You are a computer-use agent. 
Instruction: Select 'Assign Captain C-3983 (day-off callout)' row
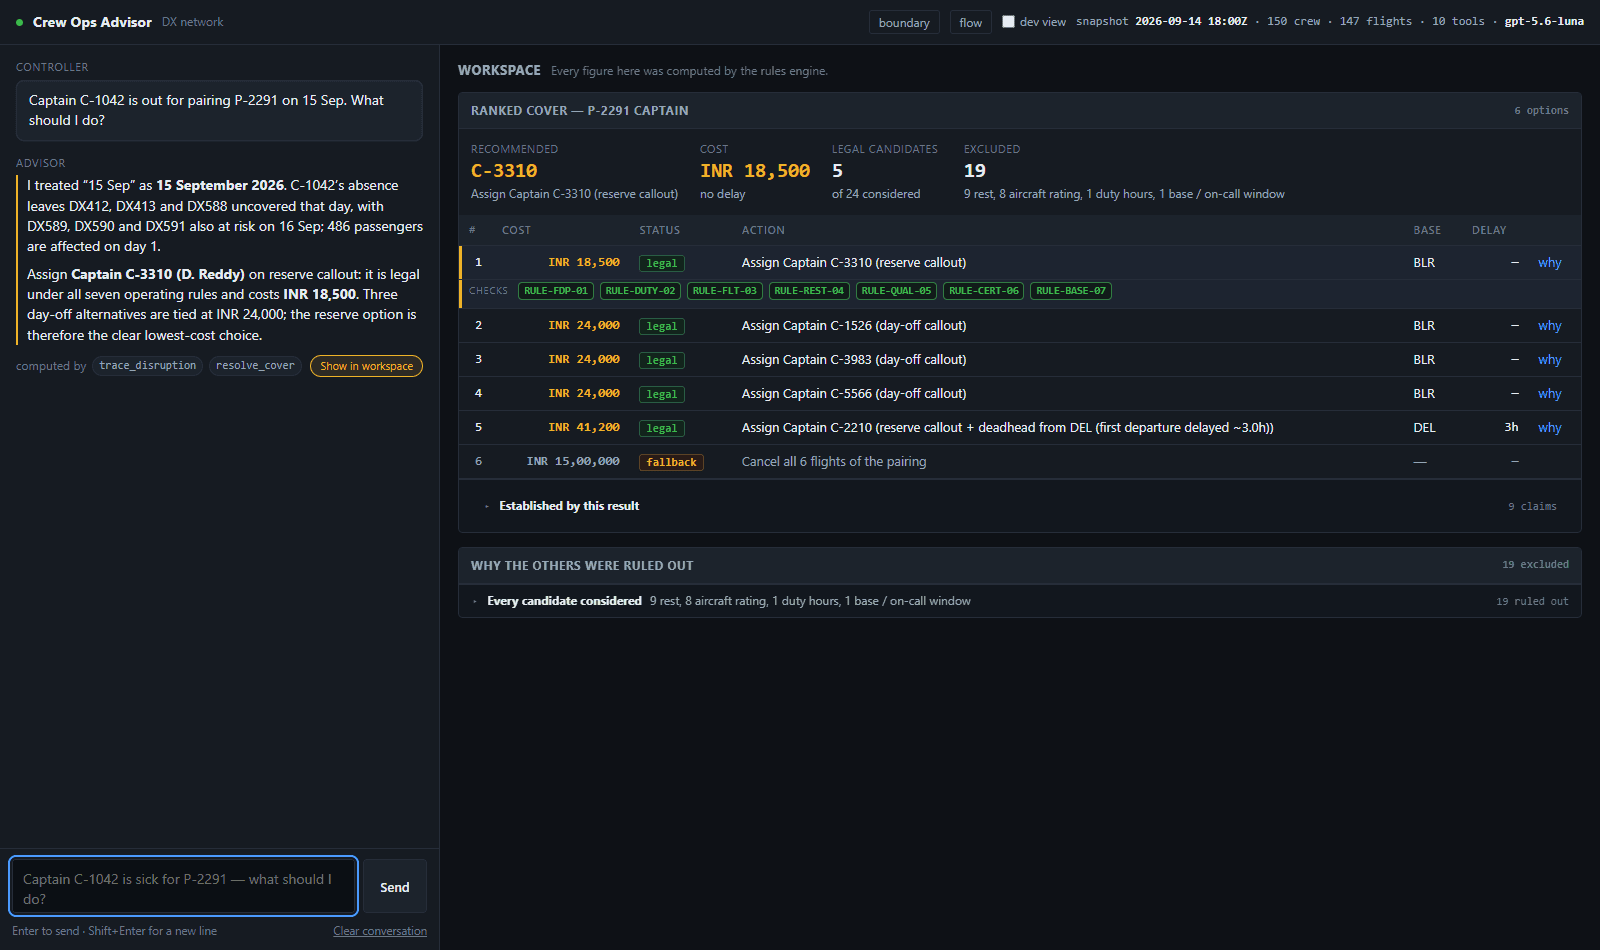pyautogui.click(x=1020, y=360)
